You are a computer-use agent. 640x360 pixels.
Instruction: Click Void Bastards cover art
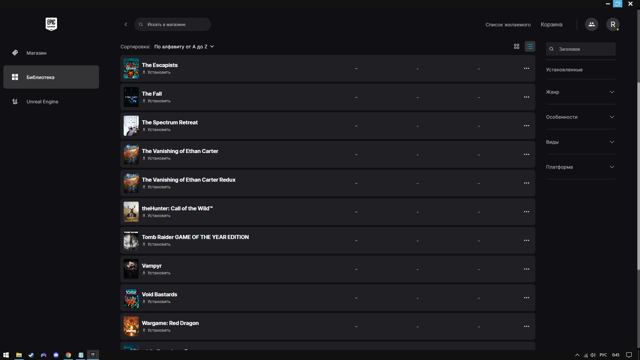[x=131, y=298]
